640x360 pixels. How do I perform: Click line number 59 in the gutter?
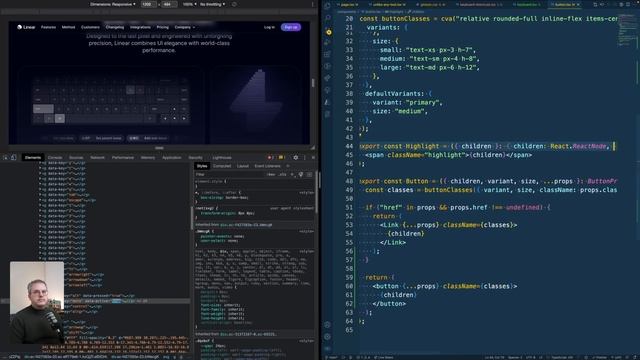tap(349, 278)
